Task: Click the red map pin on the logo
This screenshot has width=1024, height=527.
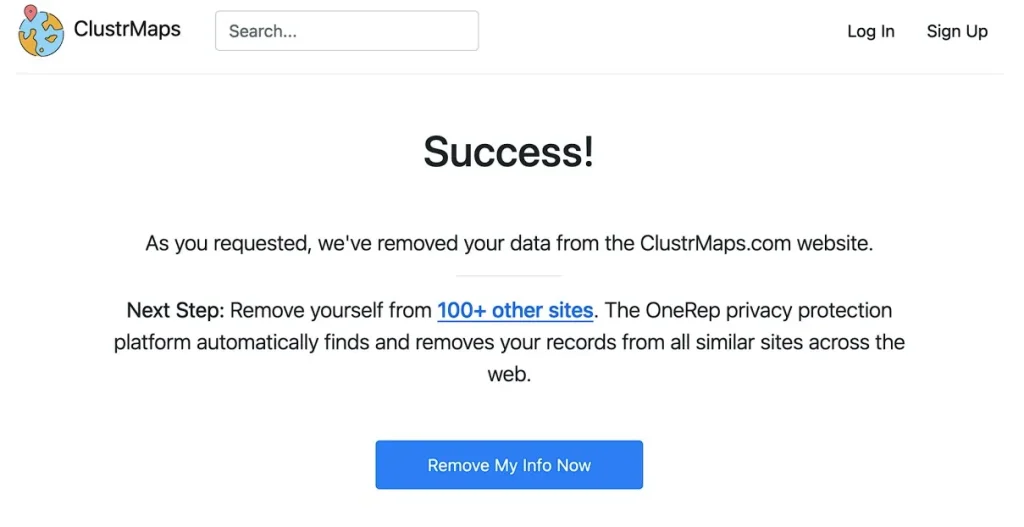Action: pyautogui.click(x=30, y=14)
